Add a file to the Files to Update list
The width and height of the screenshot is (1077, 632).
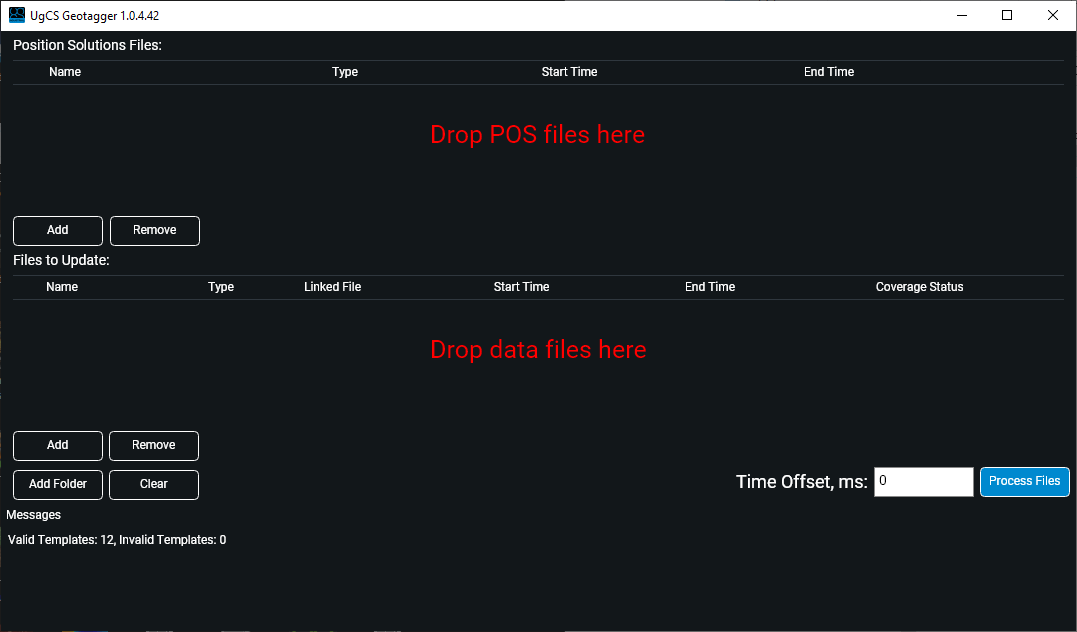[58, 445]
